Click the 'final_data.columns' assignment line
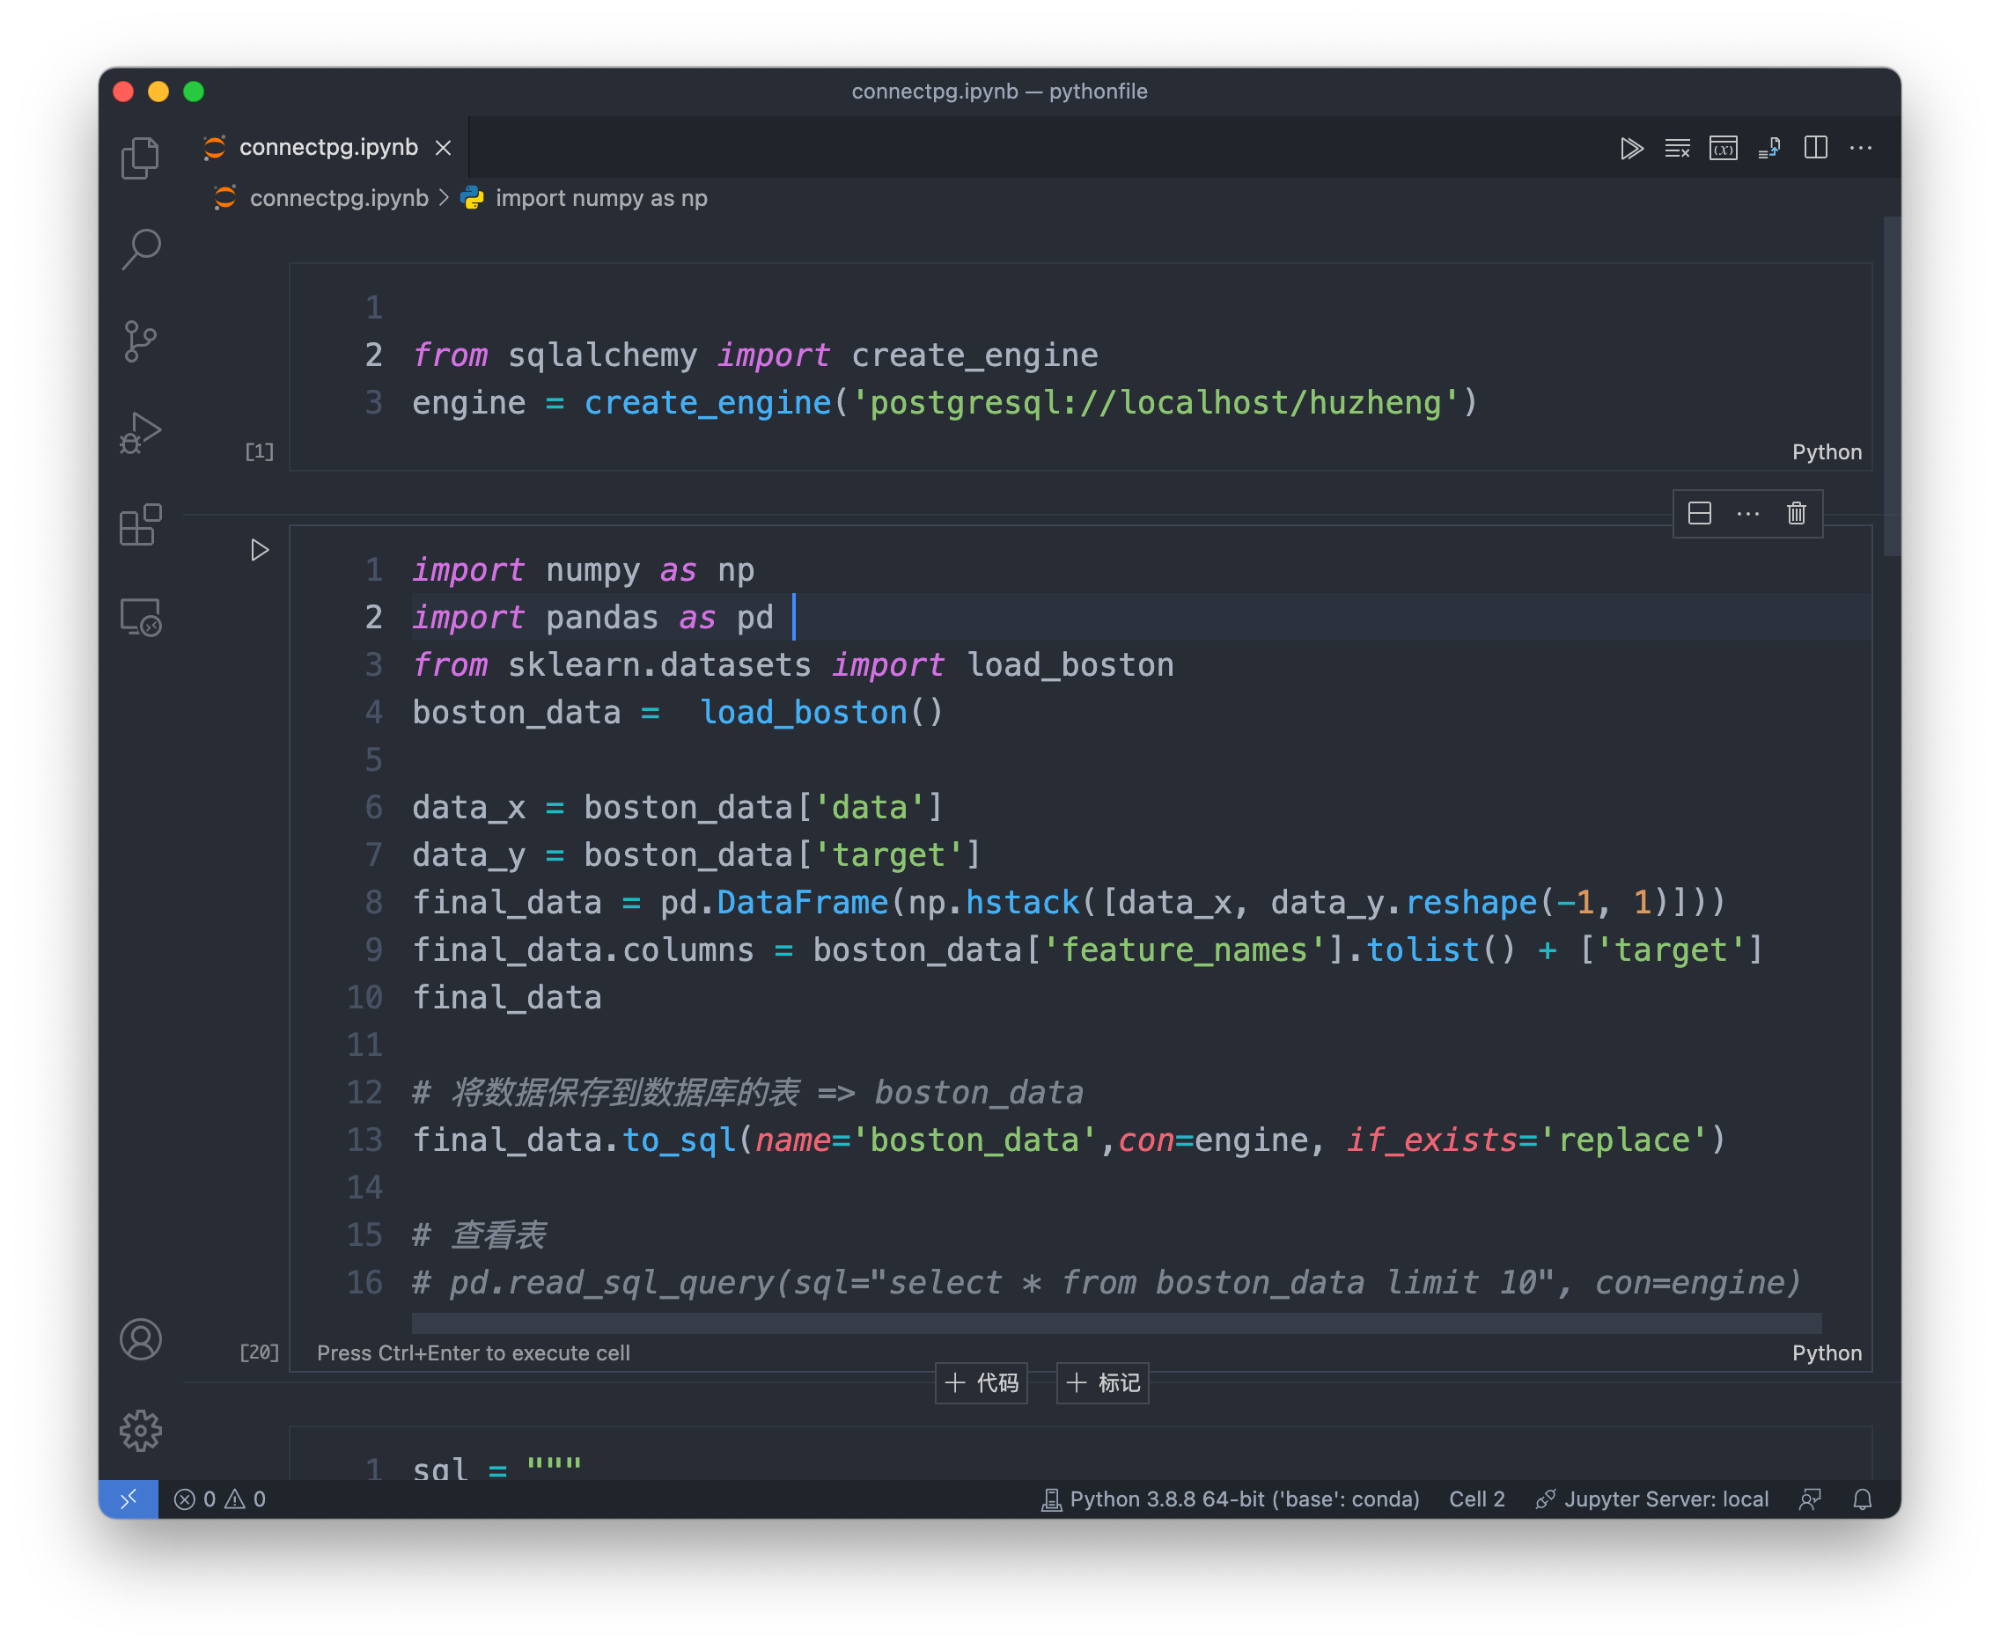The width and height of the screenshot is (2000, 1649). point(1087,950)
